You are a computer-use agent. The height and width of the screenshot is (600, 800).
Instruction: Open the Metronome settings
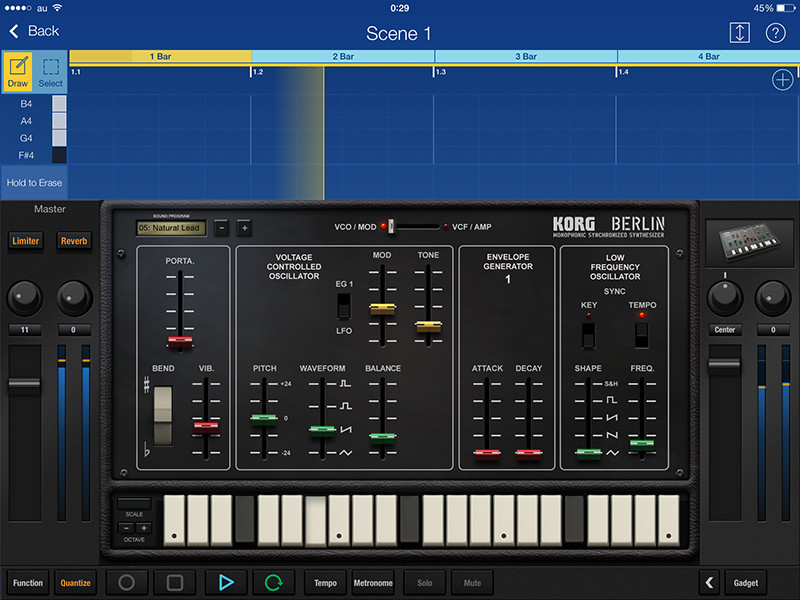[373, 583]
